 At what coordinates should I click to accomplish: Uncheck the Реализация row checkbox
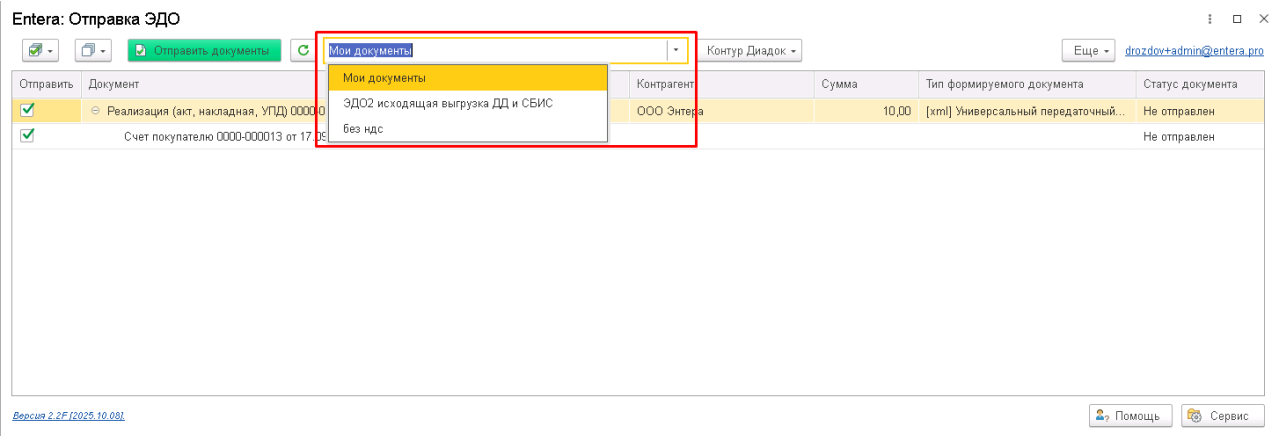(x=27, y=110)
